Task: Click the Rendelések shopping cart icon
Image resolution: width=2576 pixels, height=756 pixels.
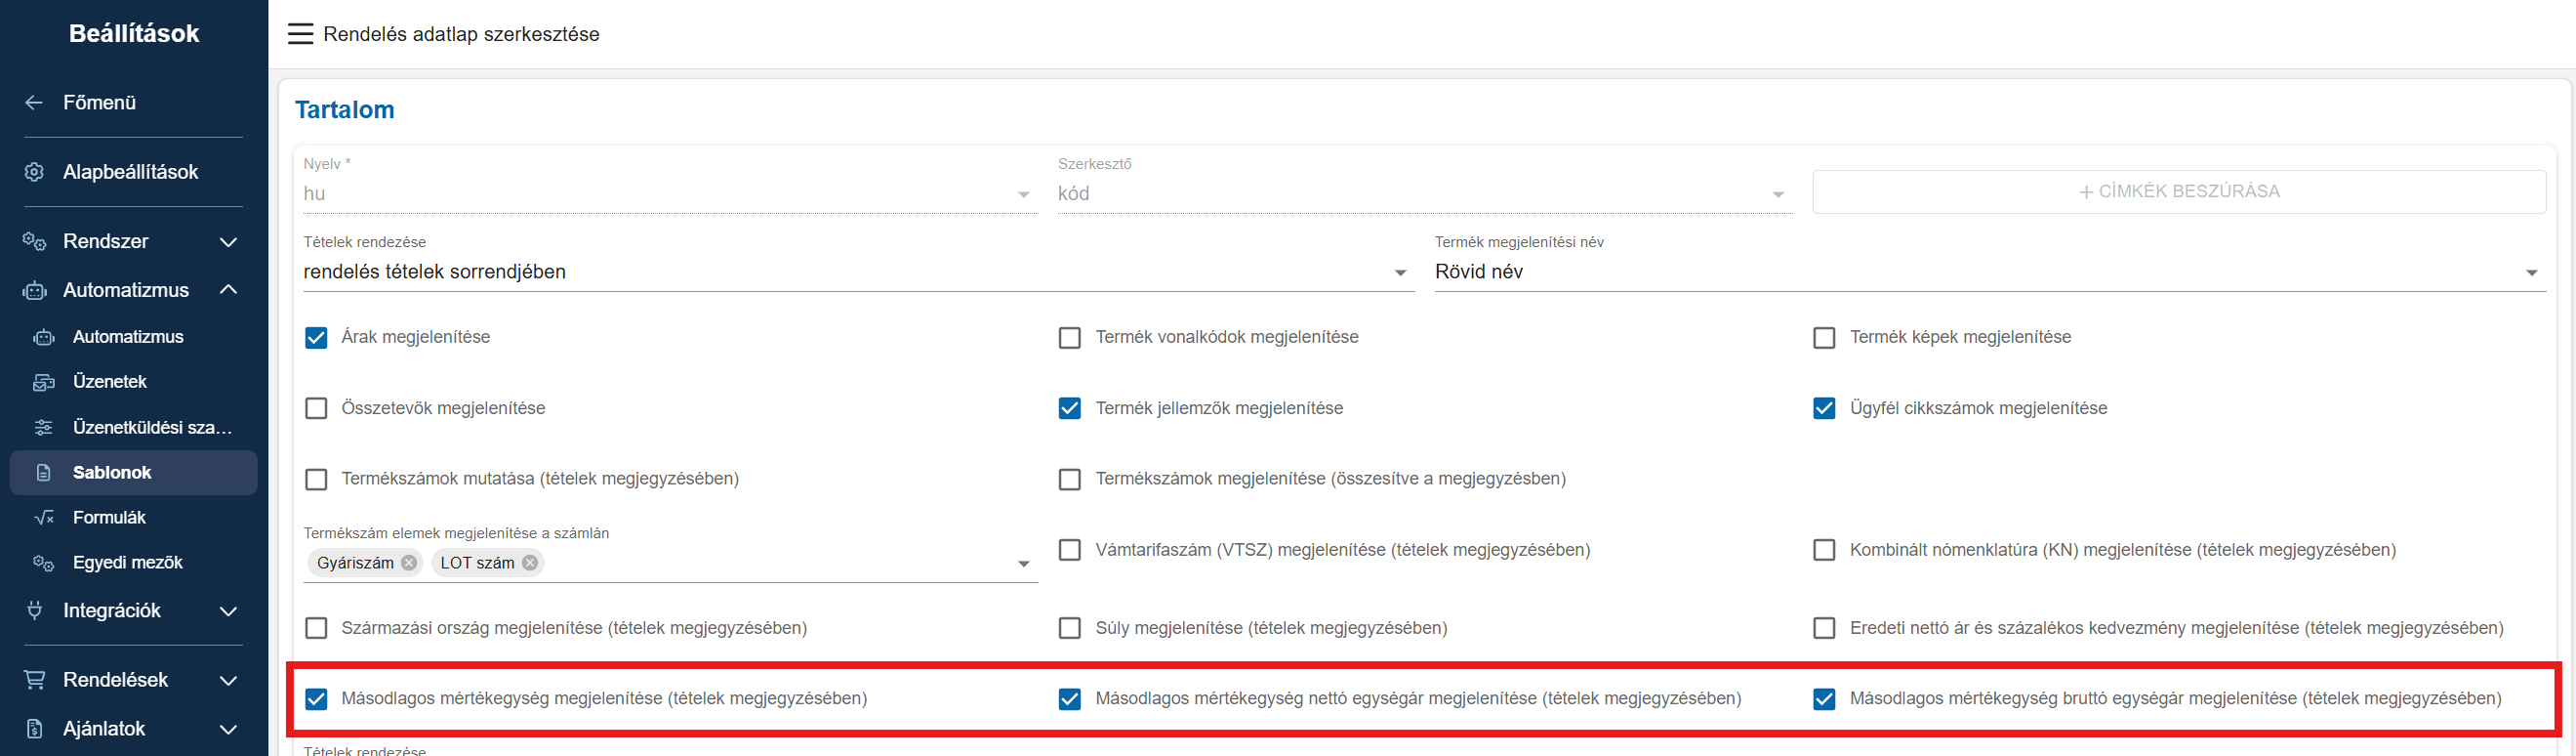Action: tap(34, 680)
